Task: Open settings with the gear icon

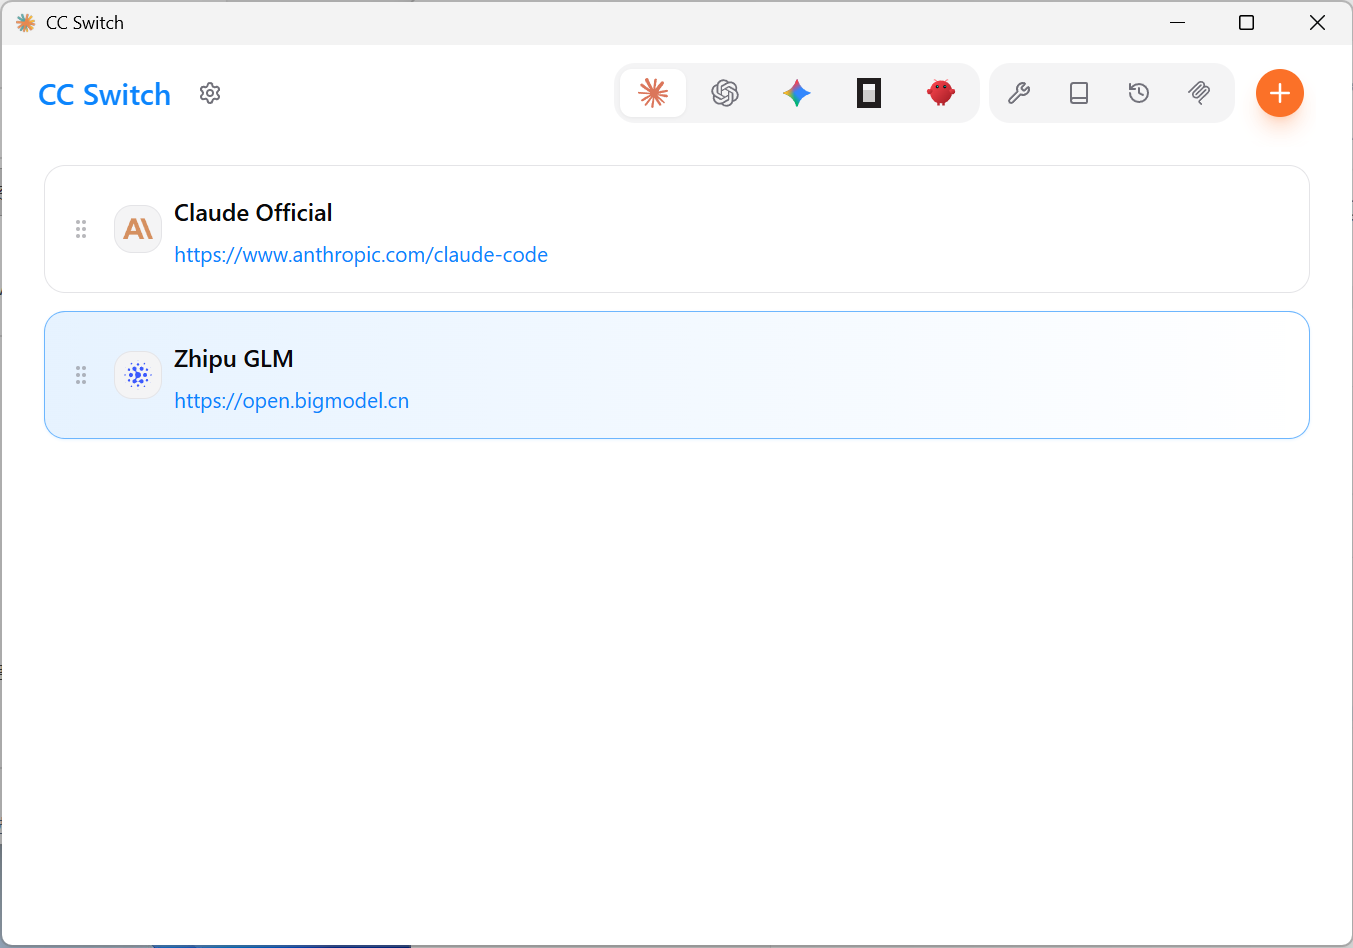Action: (x=210, y=93)
